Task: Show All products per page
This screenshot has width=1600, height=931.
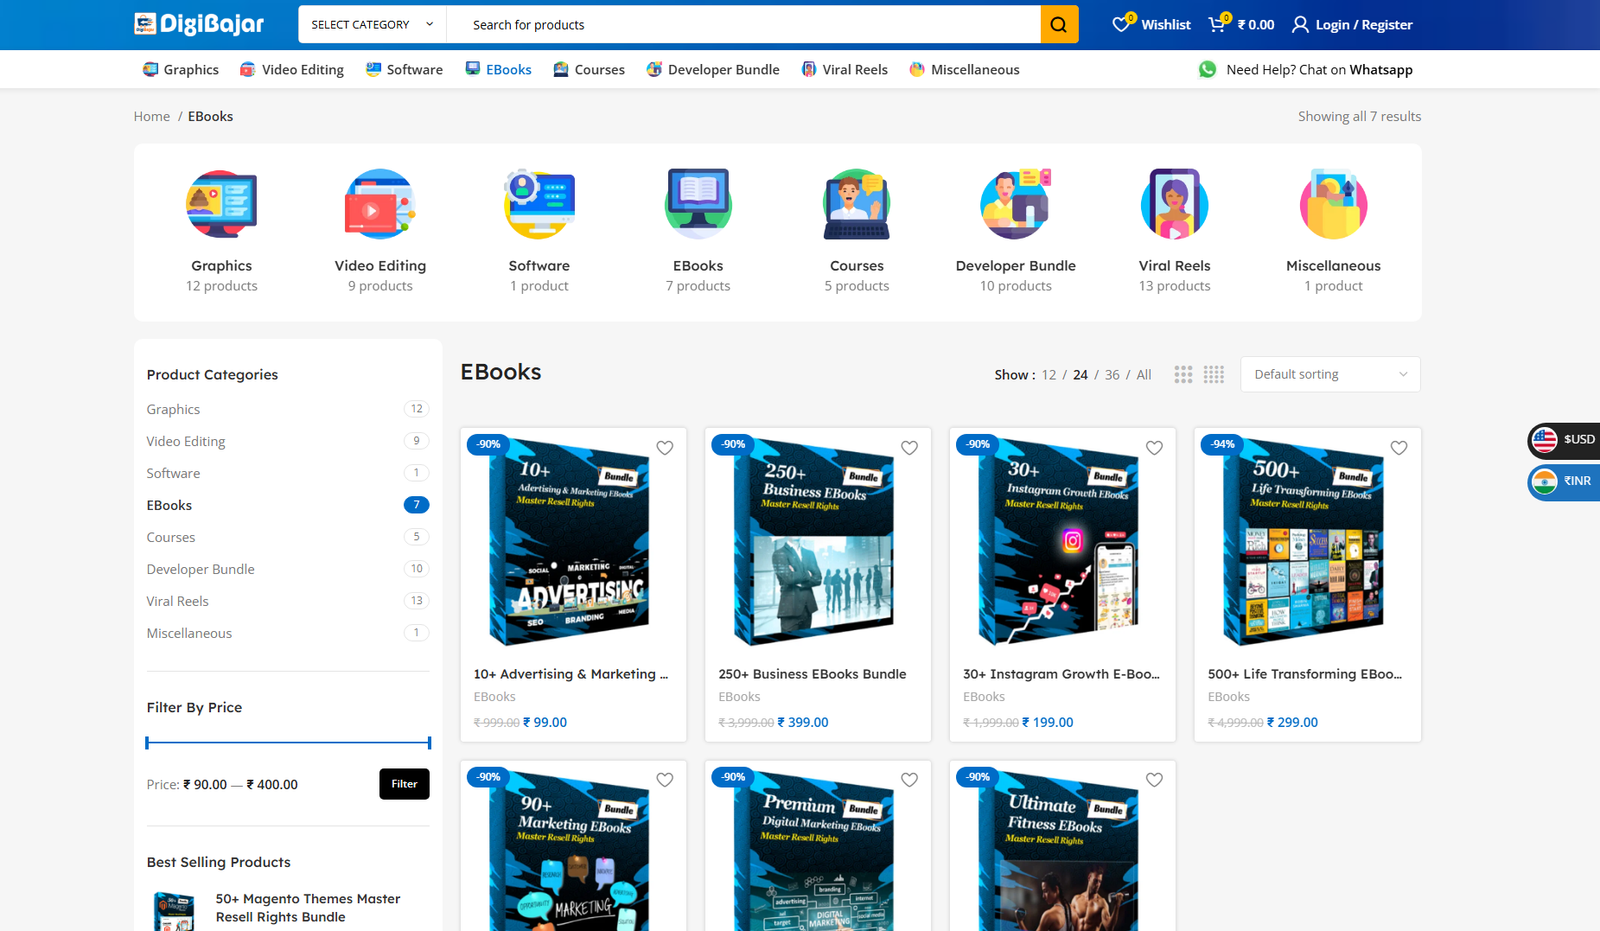Action: point(1144,375)
